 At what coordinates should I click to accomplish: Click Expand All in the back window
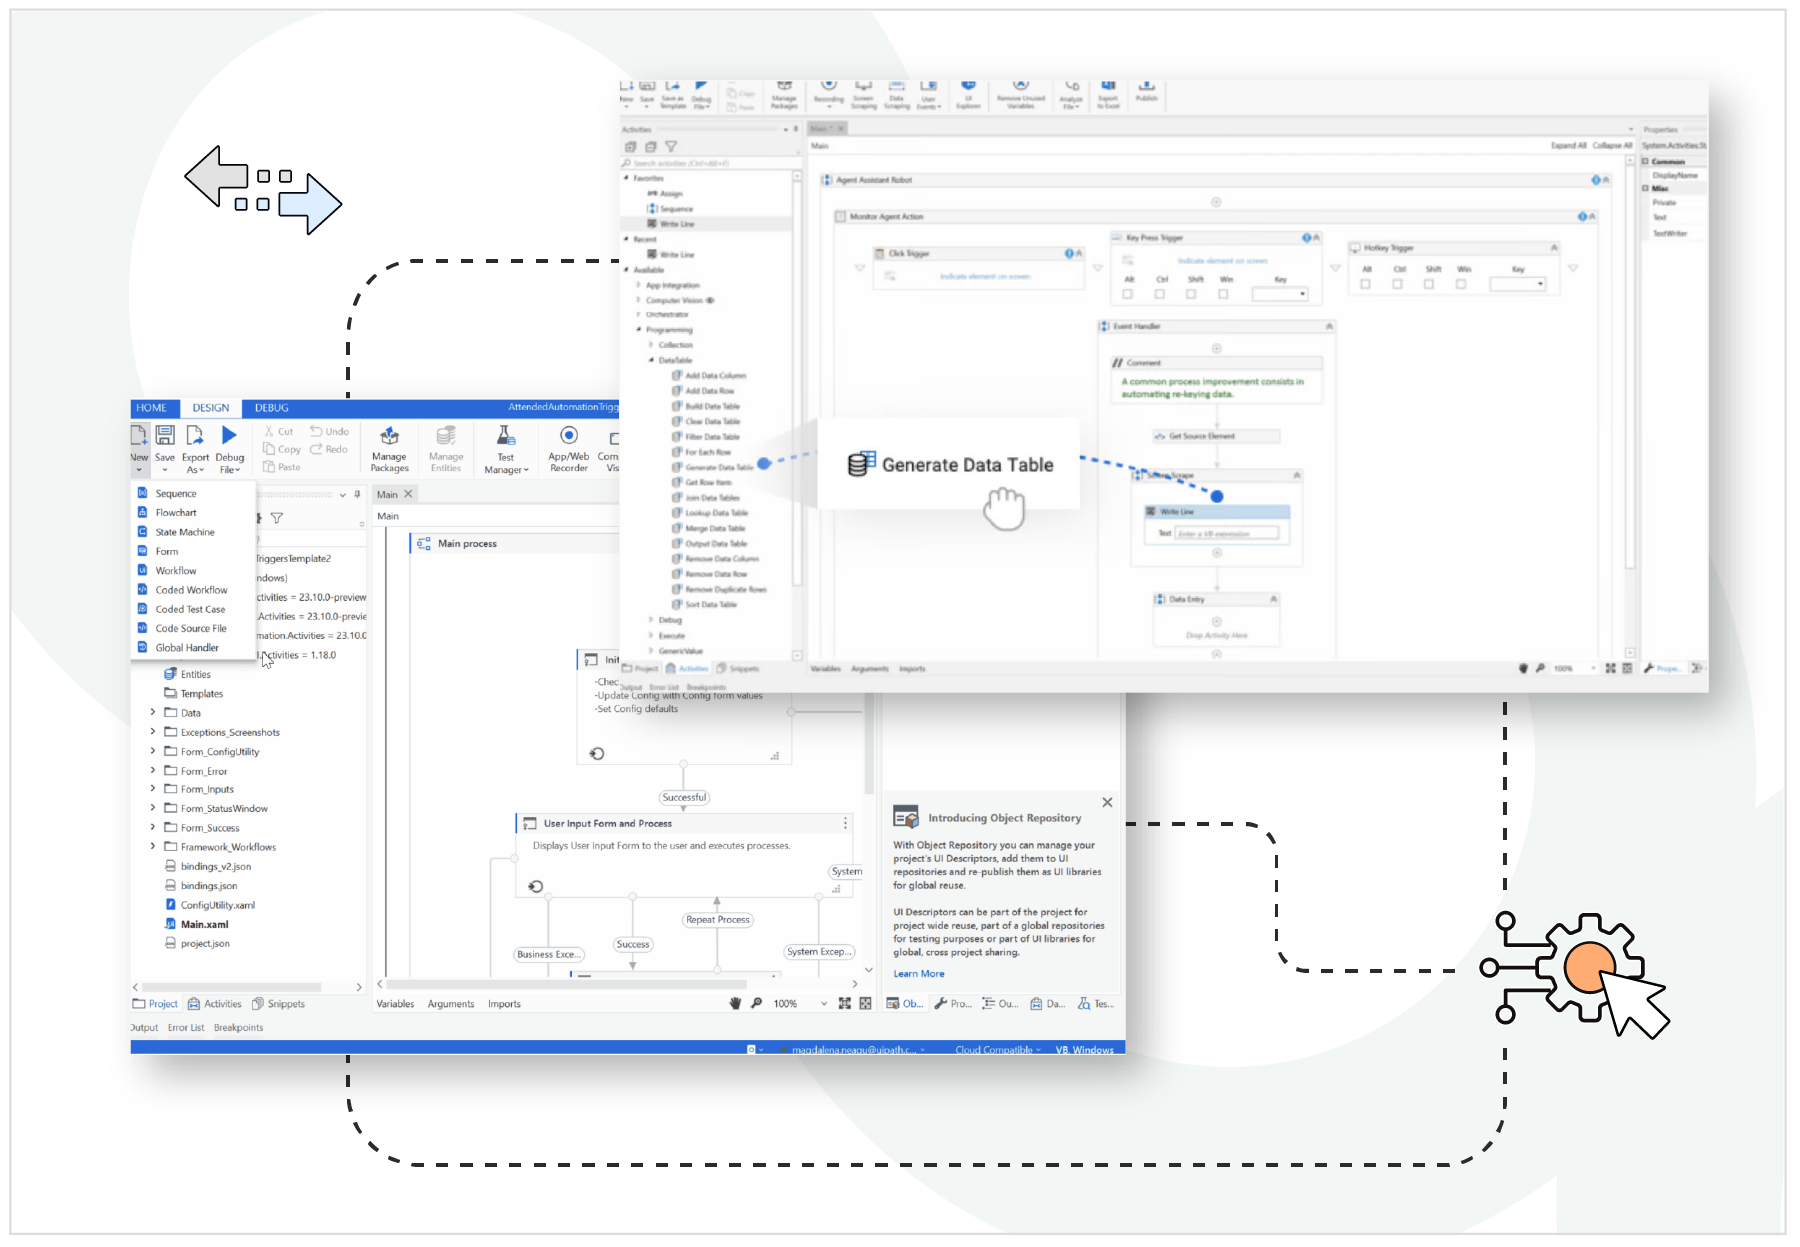(1569, 145)
